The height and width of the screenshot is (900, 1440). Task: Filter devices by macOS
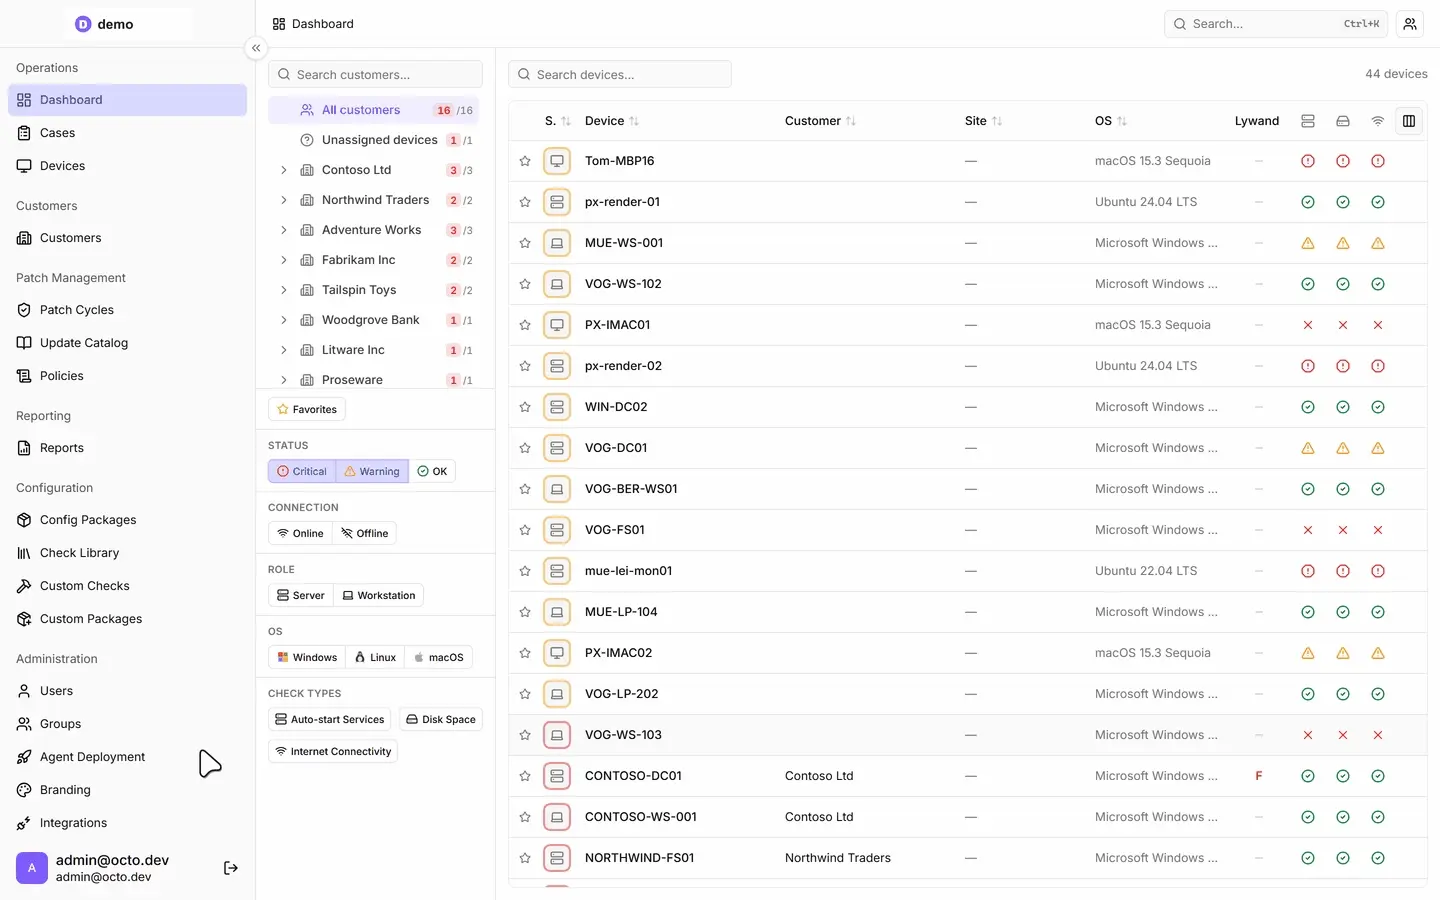(x=438, y=657)
